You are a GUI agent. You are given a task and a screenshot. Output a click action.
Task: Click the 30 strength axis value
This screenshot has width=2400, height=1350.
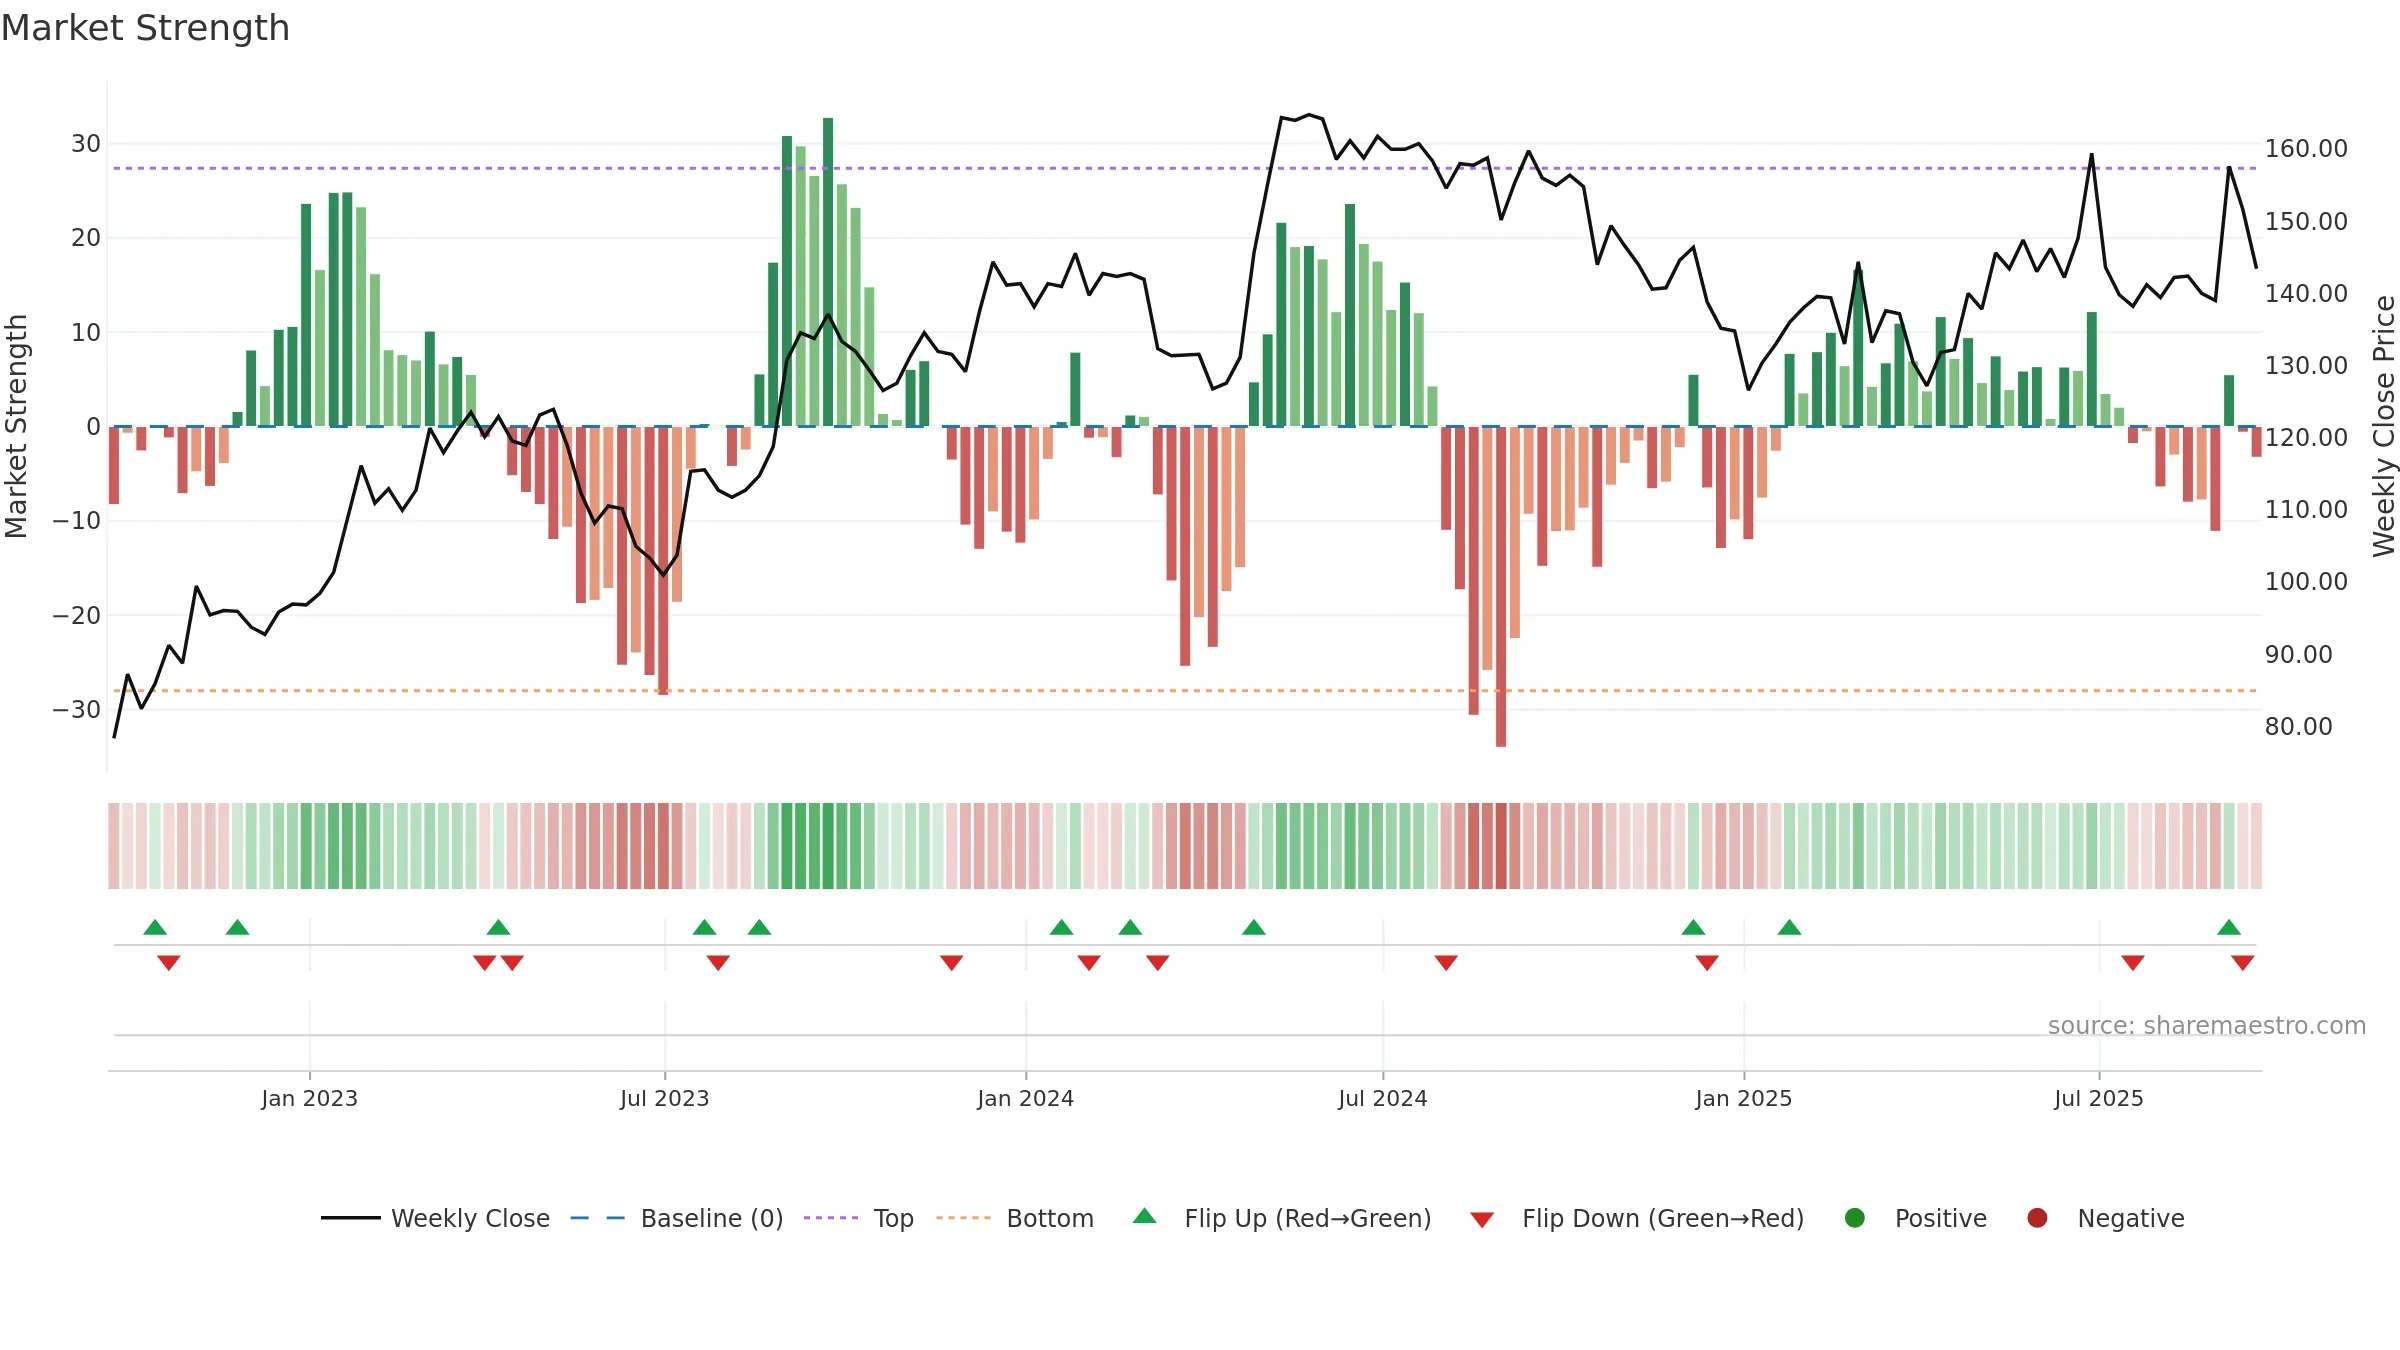[85, 143]
